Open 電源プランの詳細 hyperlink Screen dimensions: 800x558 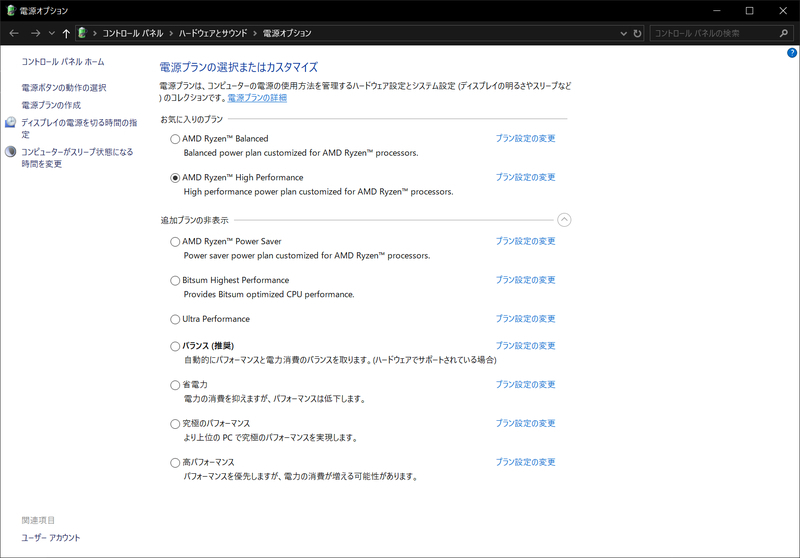tap(257, 97)
